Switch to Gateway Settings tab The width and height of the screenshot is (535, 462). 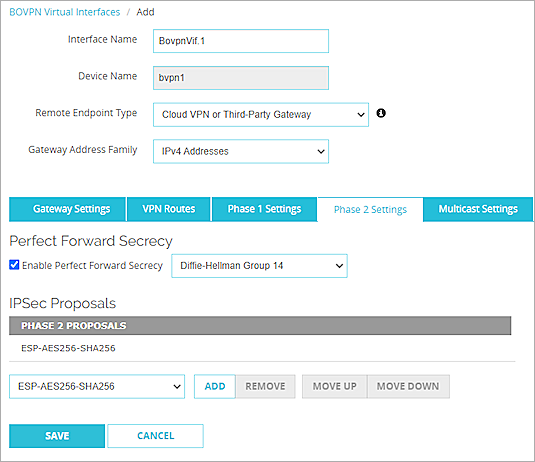(x=68, y=209)
